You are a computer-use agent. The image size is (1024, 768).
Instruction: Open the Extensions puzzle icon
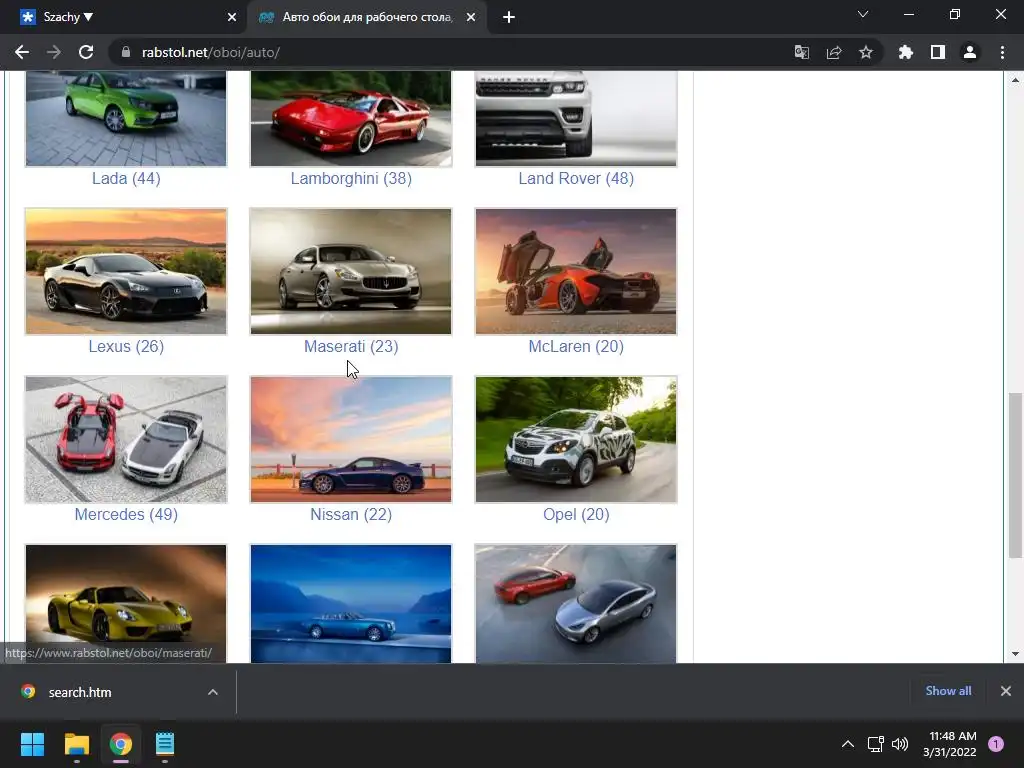click(905, 52)
